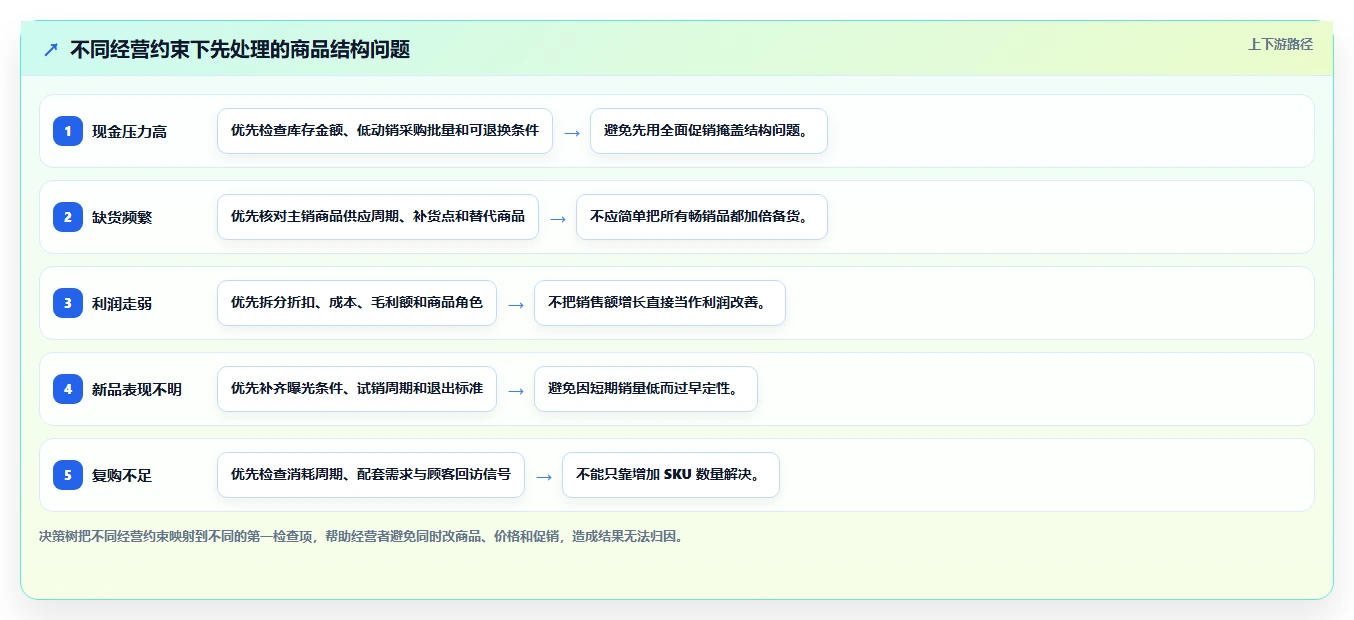Click the 复购不足 label
The width and height of the screenshot is (1354, 620).
122,476
